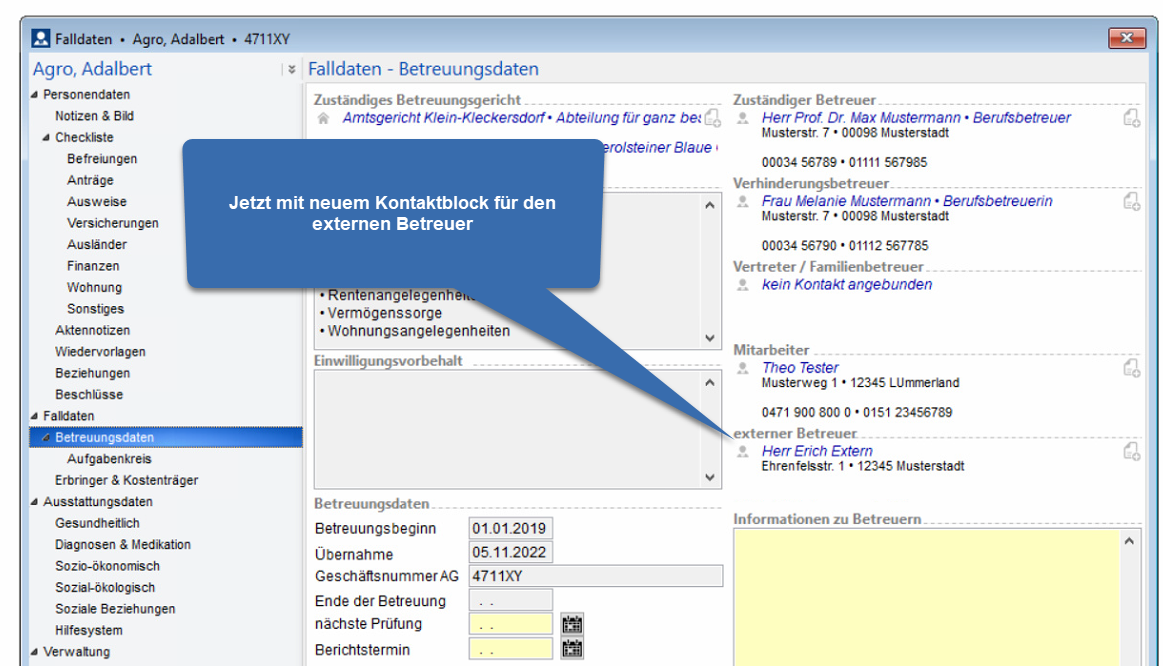
Task: Collapse the Ausstattungsdaten tree node
Action: [34, 501]
